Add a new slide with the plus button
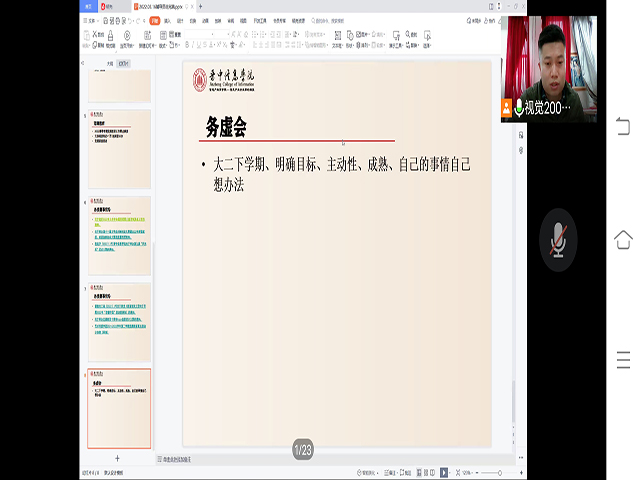This screenshot has width=640, height=480. coord(117,458)
